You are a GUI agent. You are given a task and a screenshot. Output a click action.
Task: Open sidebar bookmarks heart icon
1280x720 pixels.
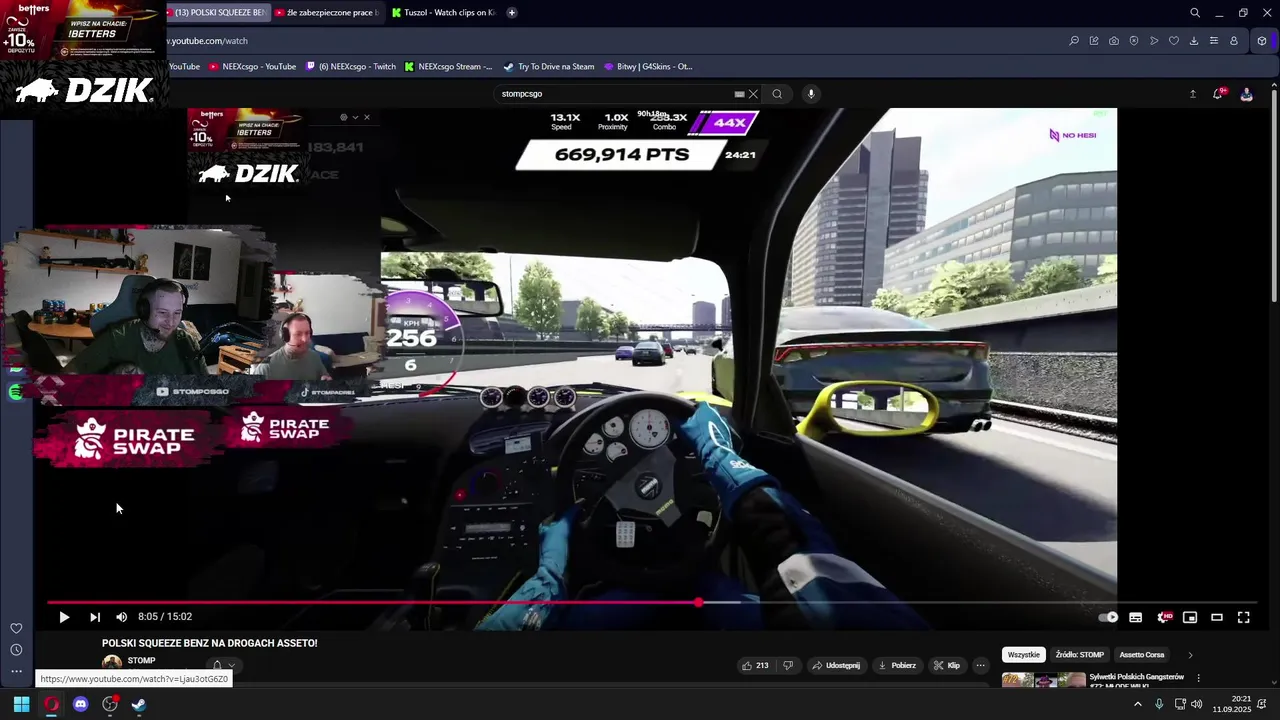pos(16,628)
